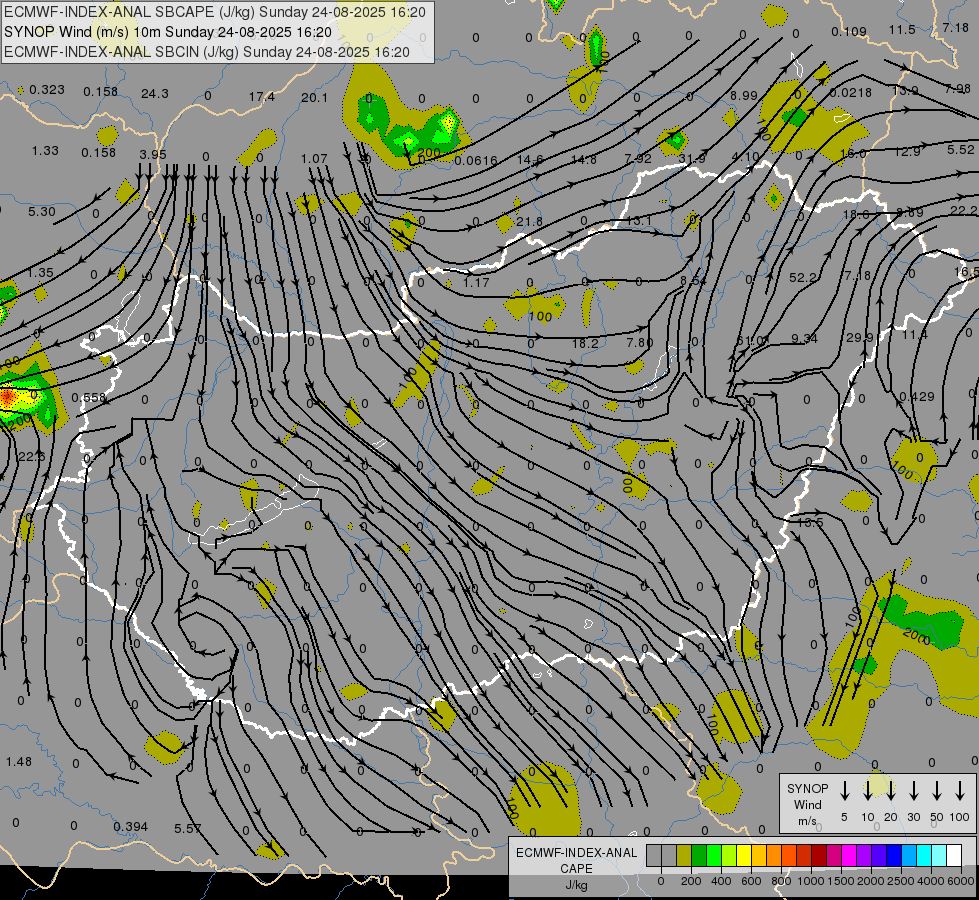Click the 1.33 value on the map
The image size is (979, 900).
coord(45,151)
